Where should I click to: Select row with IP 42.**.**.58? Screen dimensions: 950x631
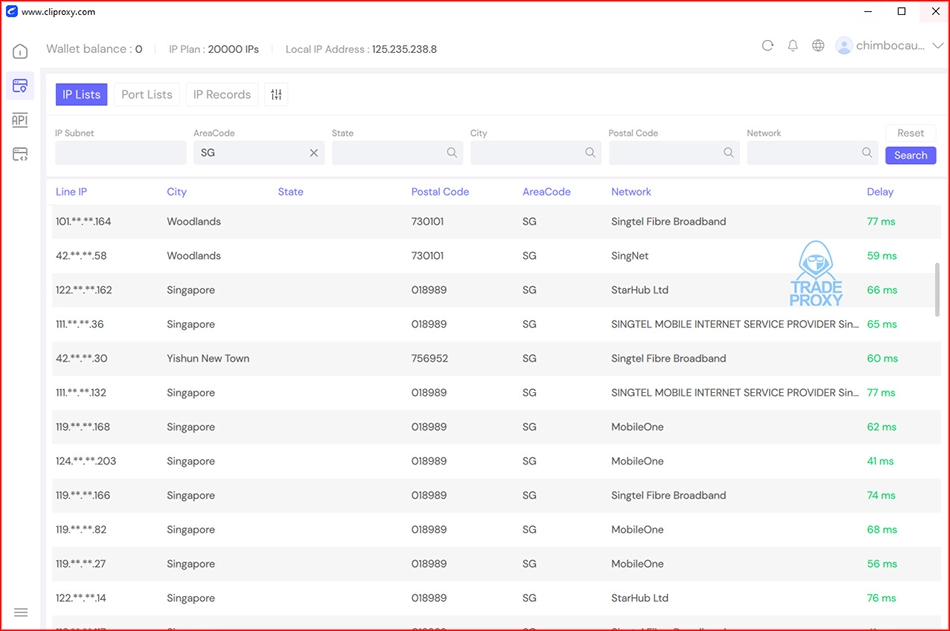(x=496, y=256)
